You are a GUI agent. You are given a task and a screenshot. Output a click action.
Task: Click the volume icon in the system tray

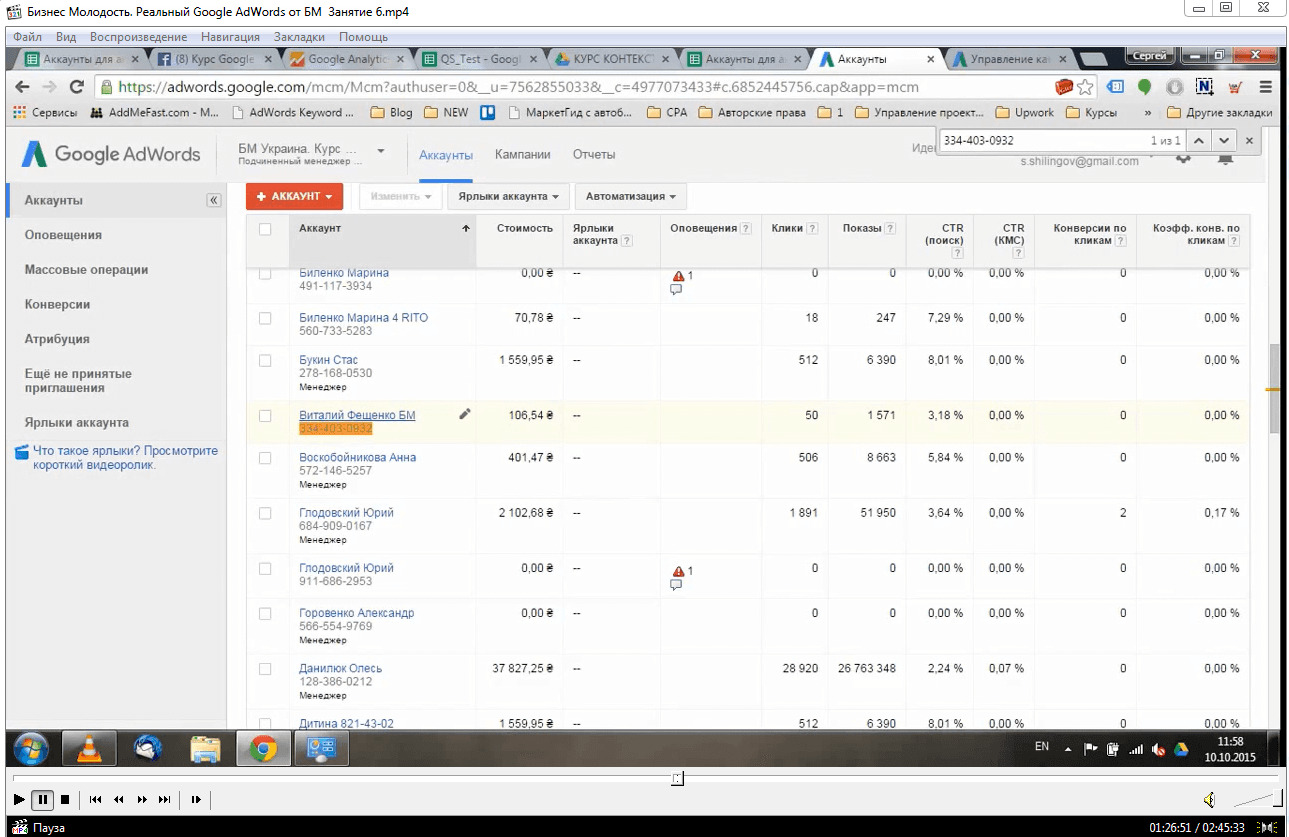click(1158, 749)
